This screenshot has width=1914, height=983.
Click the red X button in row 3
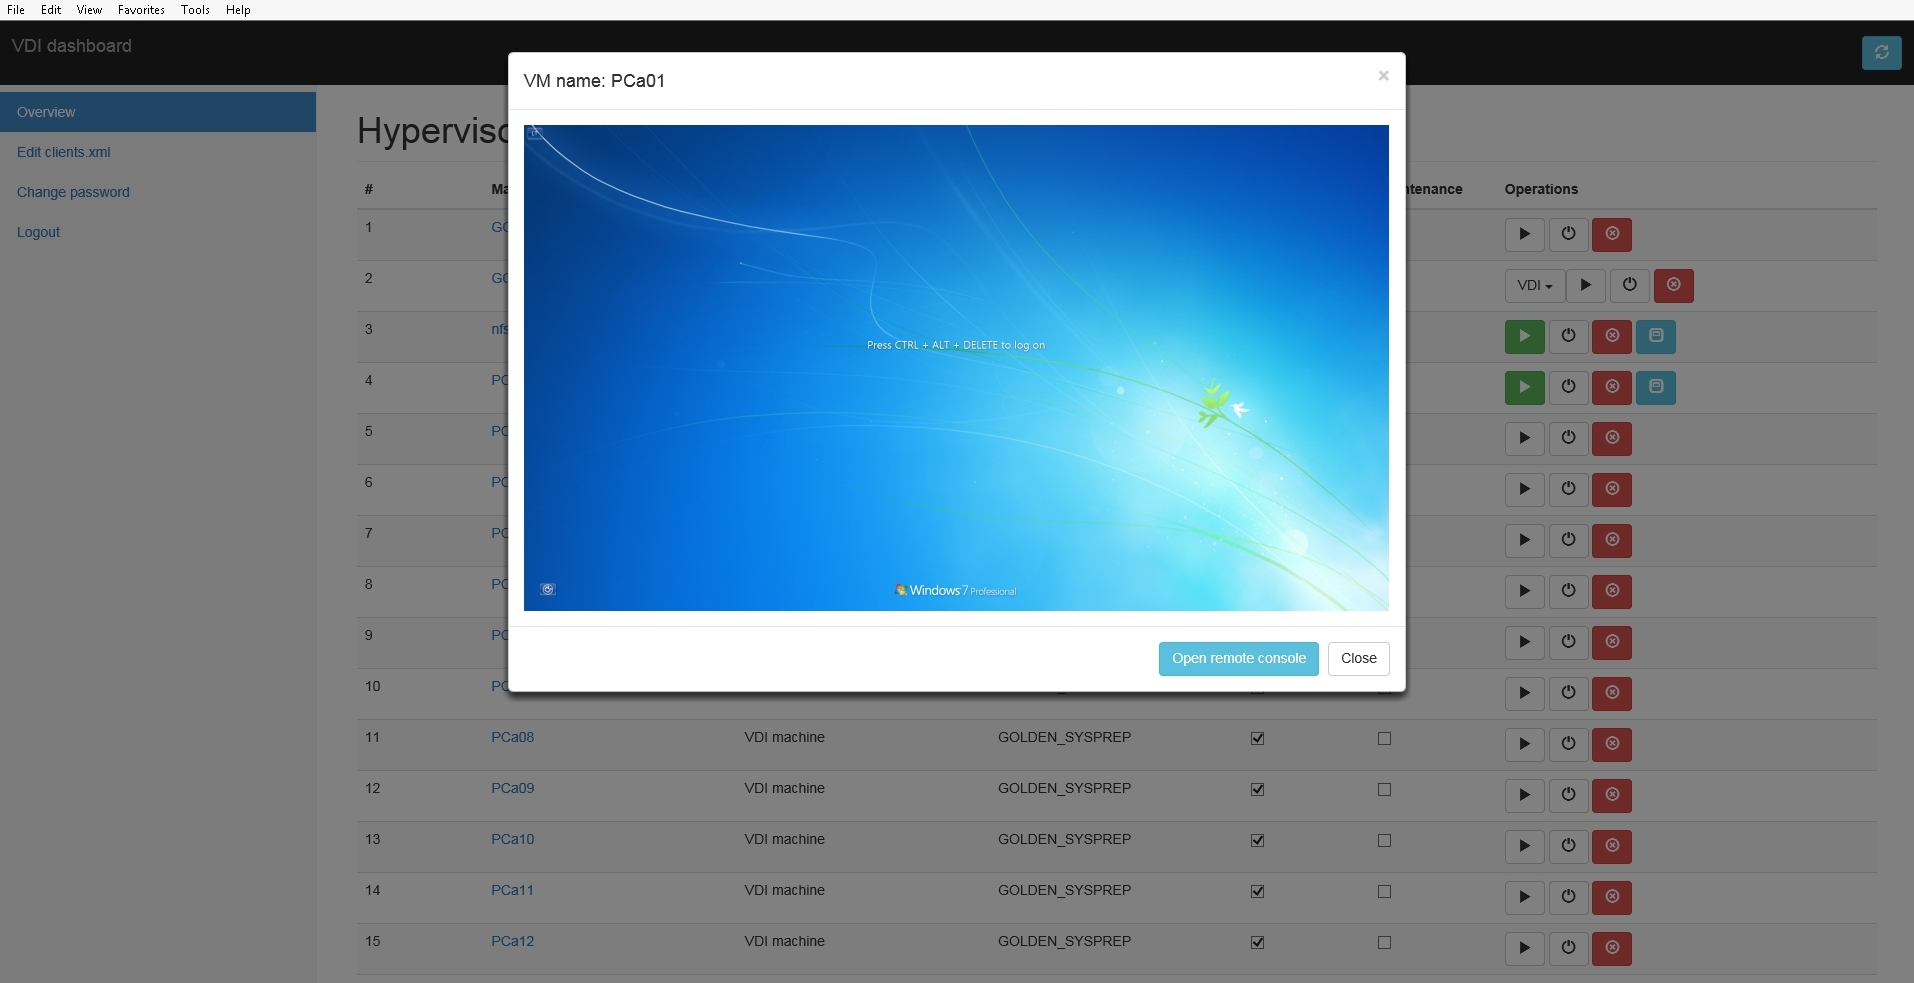tap(1612, 337)
